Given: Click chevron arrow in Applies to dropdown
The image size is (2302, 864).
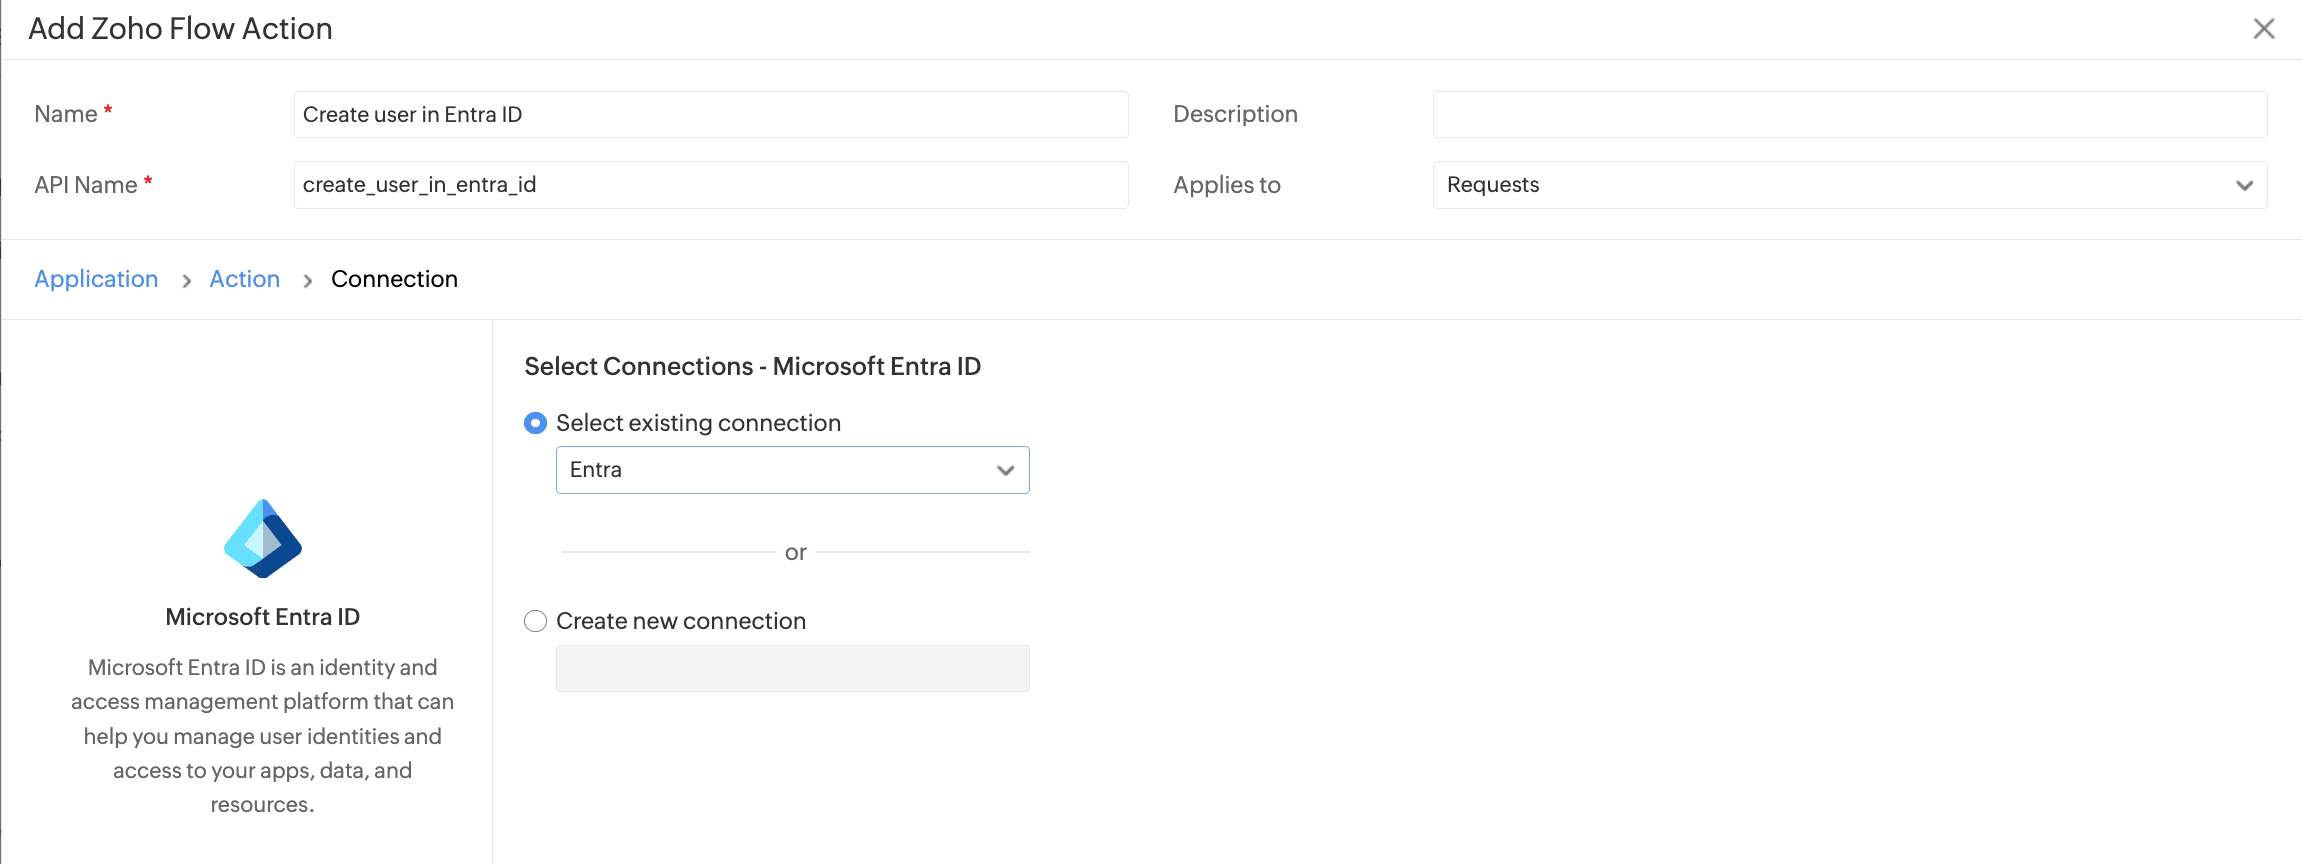Looking at the screenshot, I should [x=2244, y=186].
